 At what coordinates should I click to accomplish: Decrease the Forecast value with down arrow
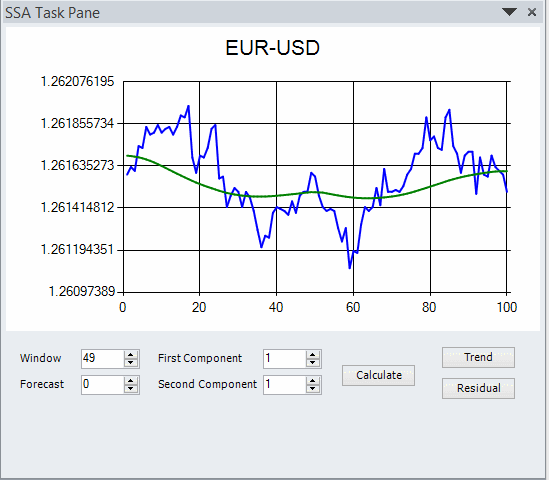click(131, 389)
